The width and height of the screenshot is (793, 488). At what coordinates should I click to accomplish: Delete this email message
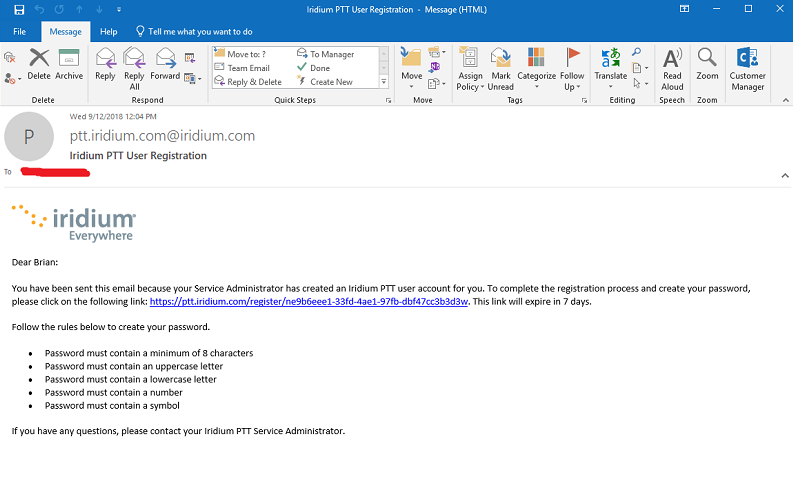pos(39,64)
